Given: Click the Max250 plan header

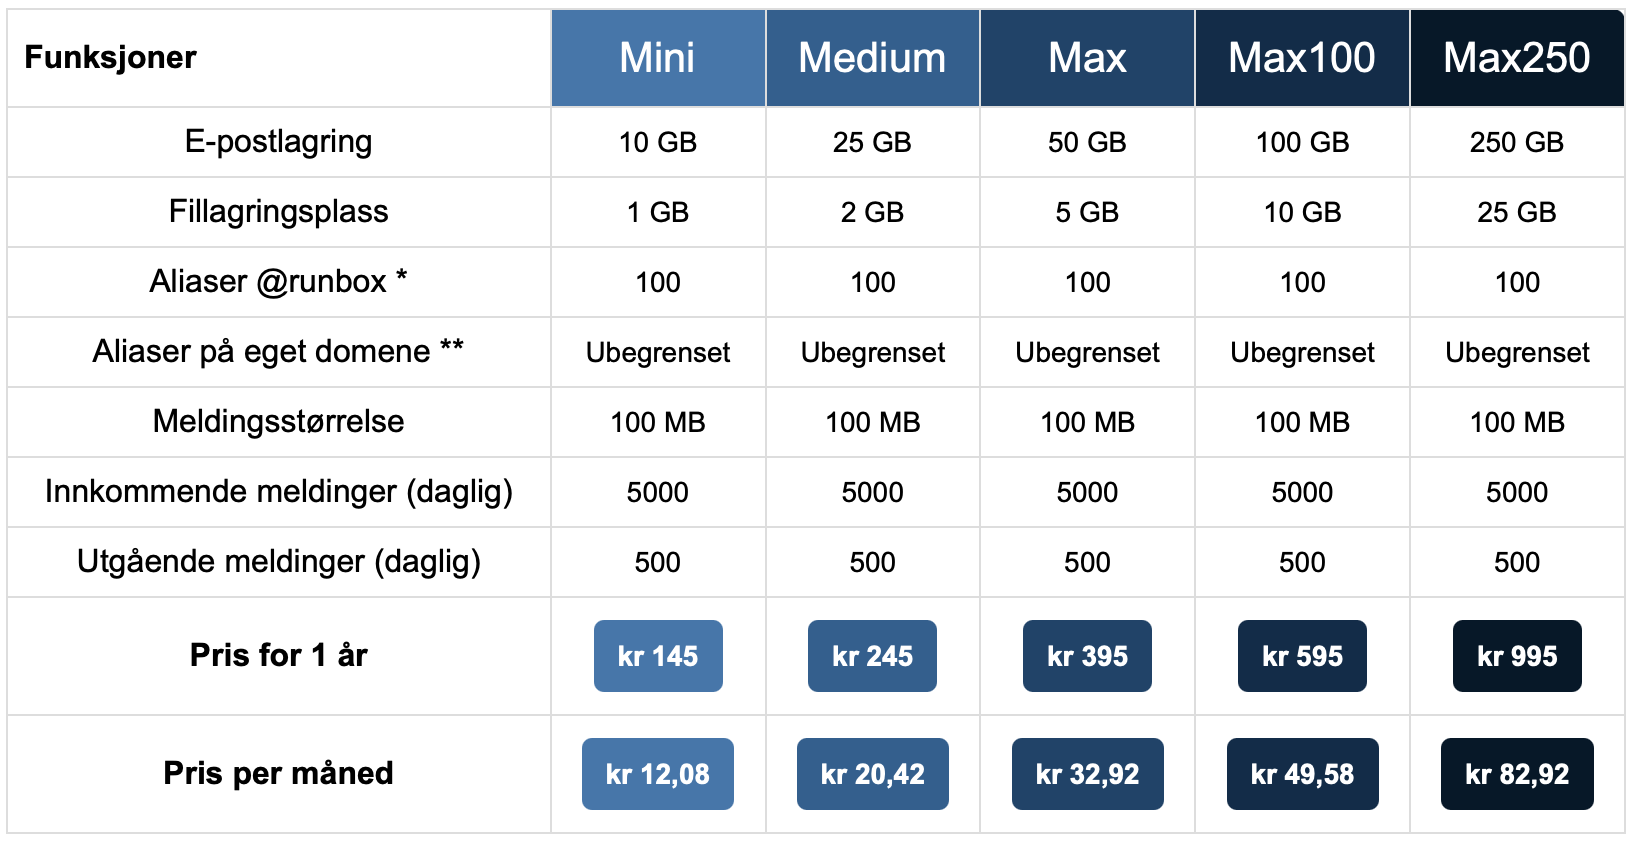Looking at the screenshot, I should click(x=1517, y=58).
